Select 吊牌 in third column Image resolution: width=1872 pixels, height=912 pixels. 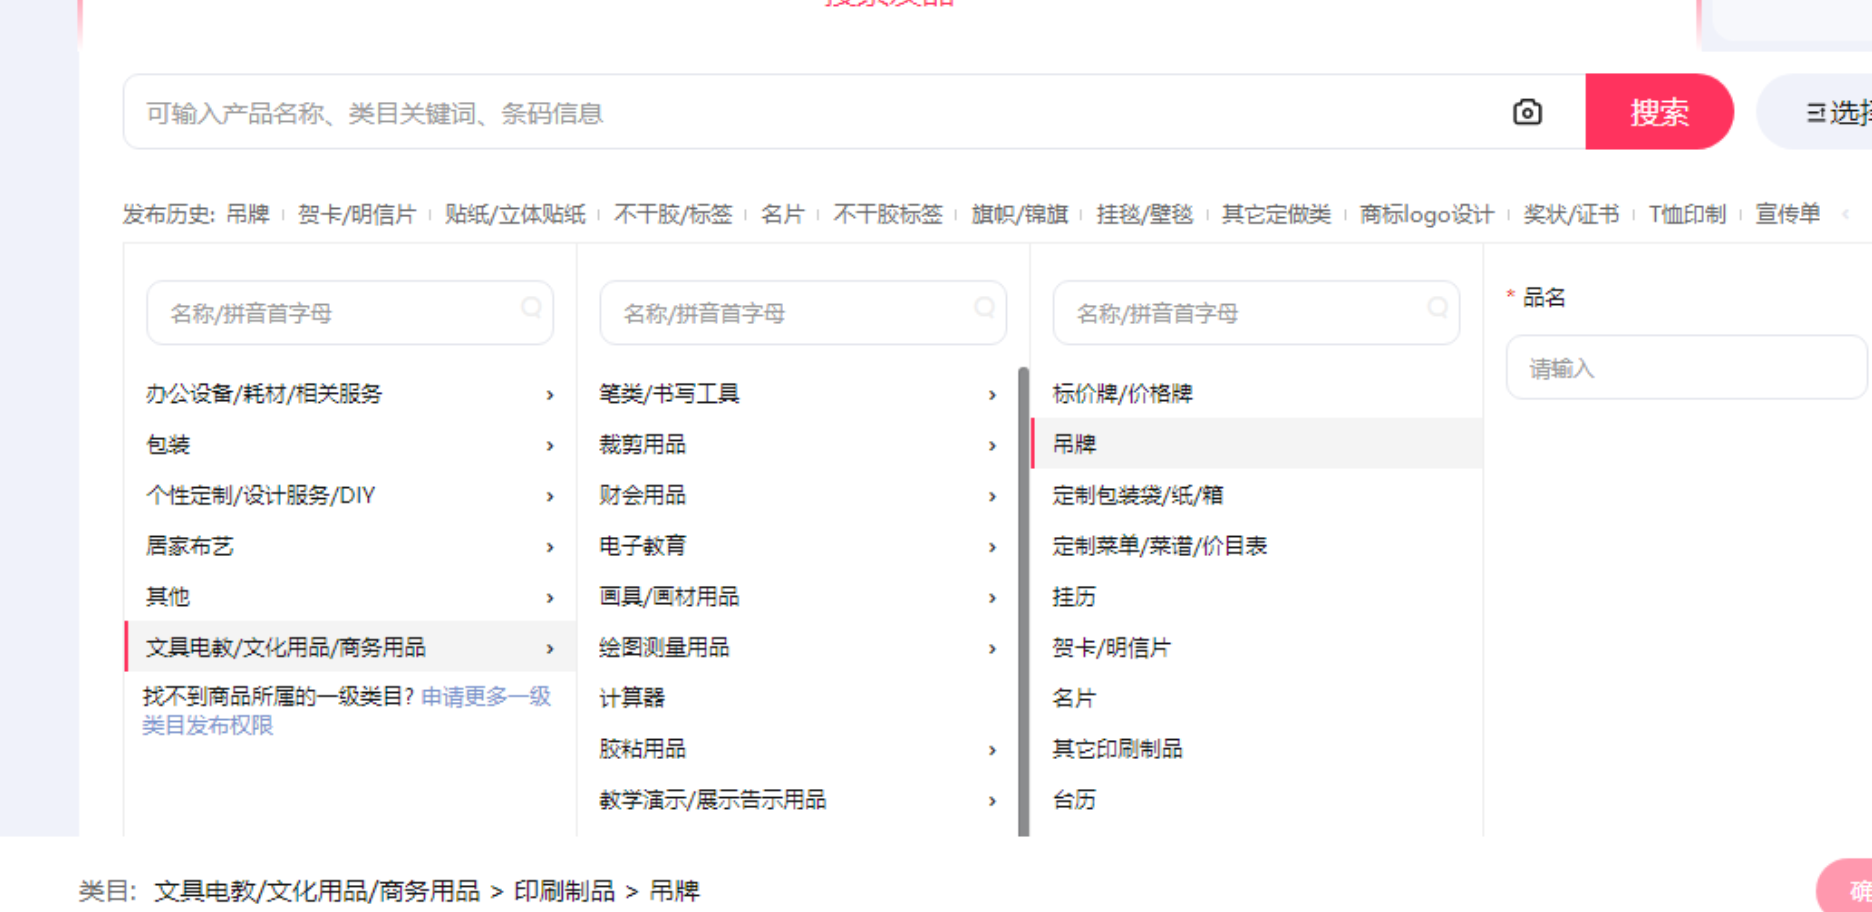[1256, 445]
